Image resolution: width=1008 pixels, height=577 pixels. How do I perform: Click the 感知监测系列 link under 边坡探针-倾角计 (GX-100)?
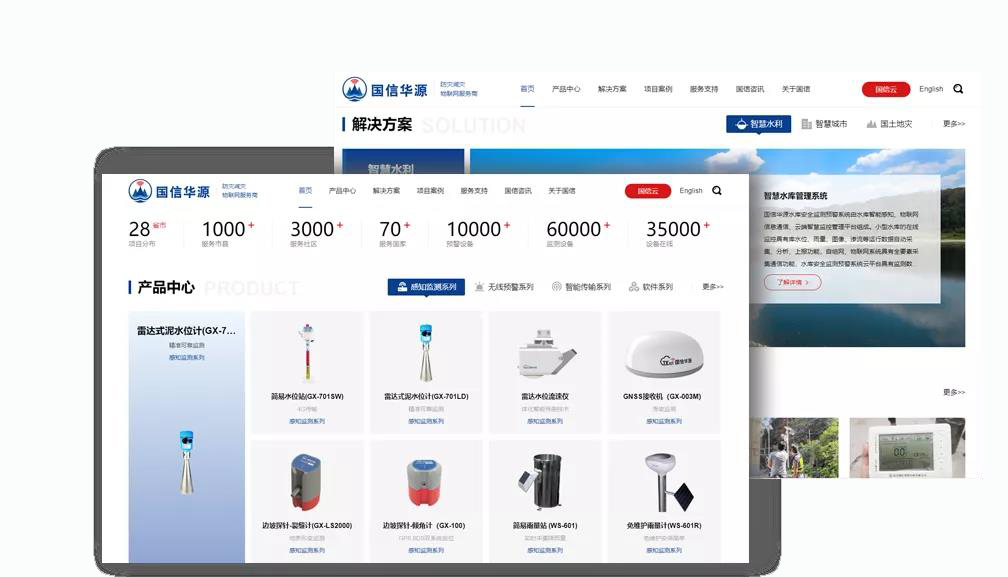pos(426,551)
